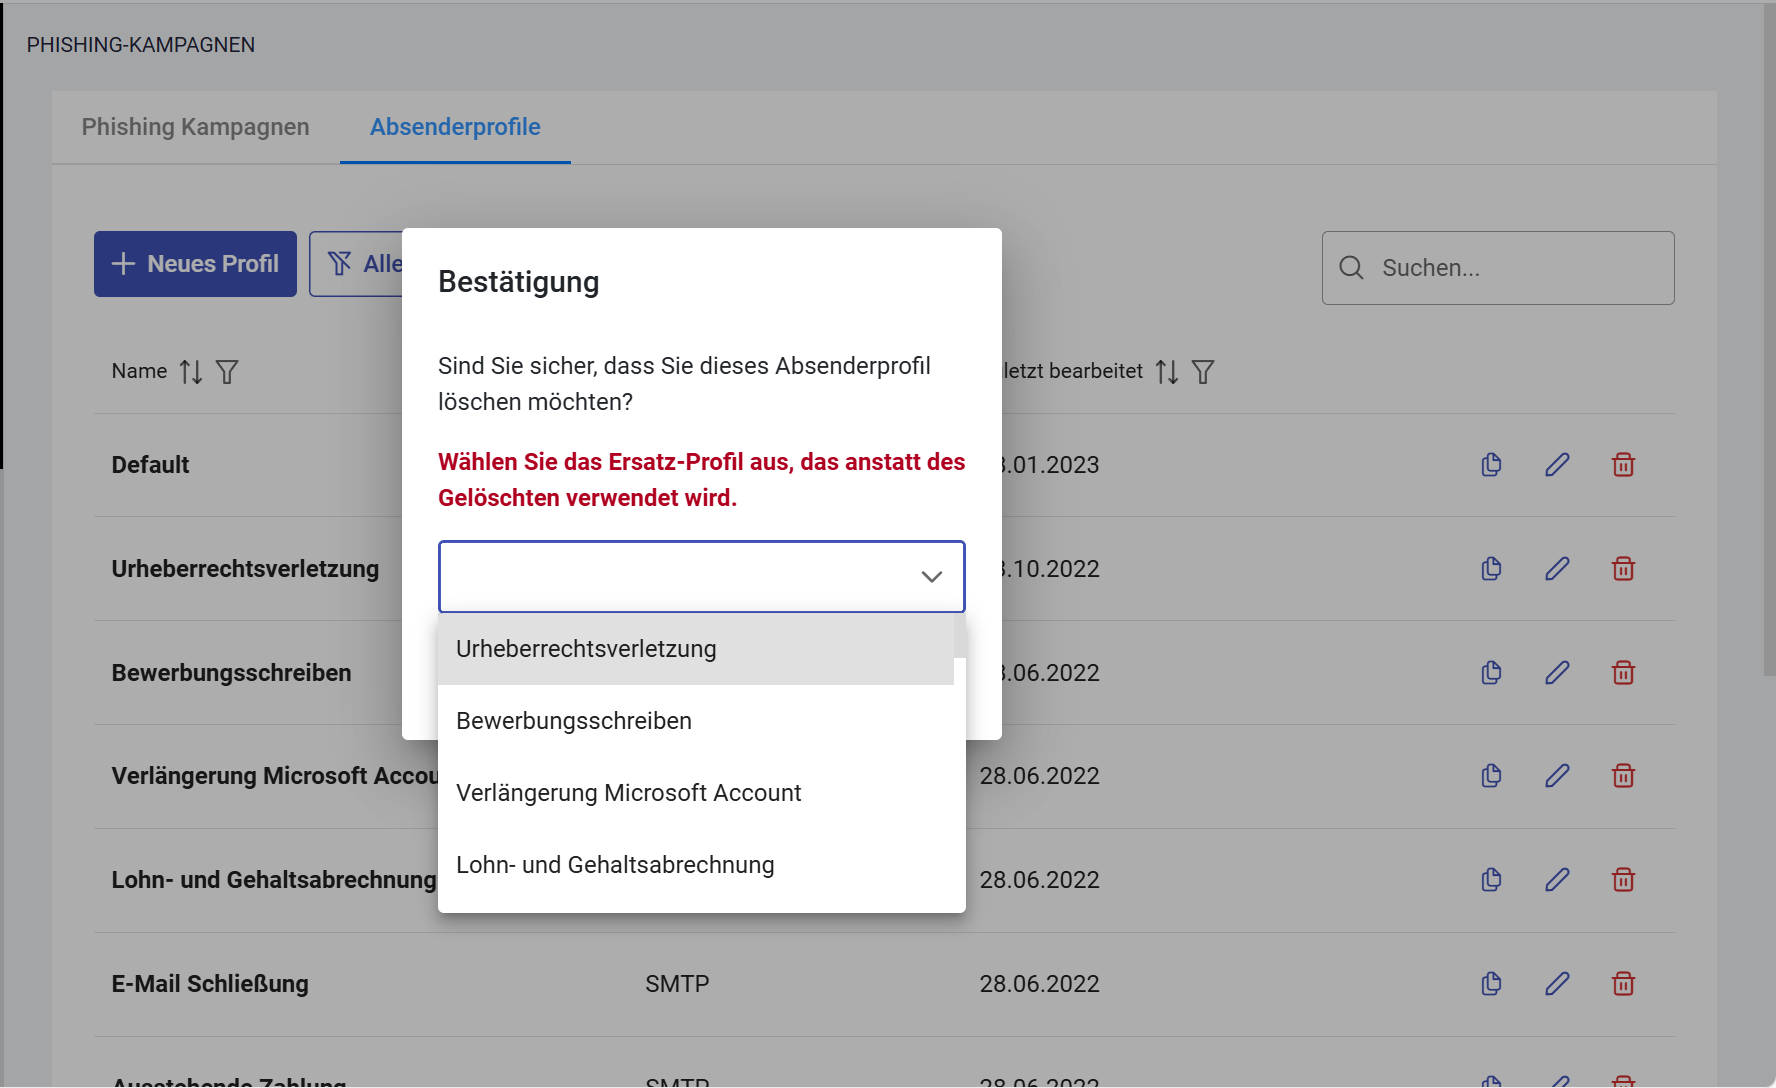Viewport: 1776px width, 1088px height.
Task: Click trash icon for E-Mail Schließung
Action: [x=1623, y=984]
